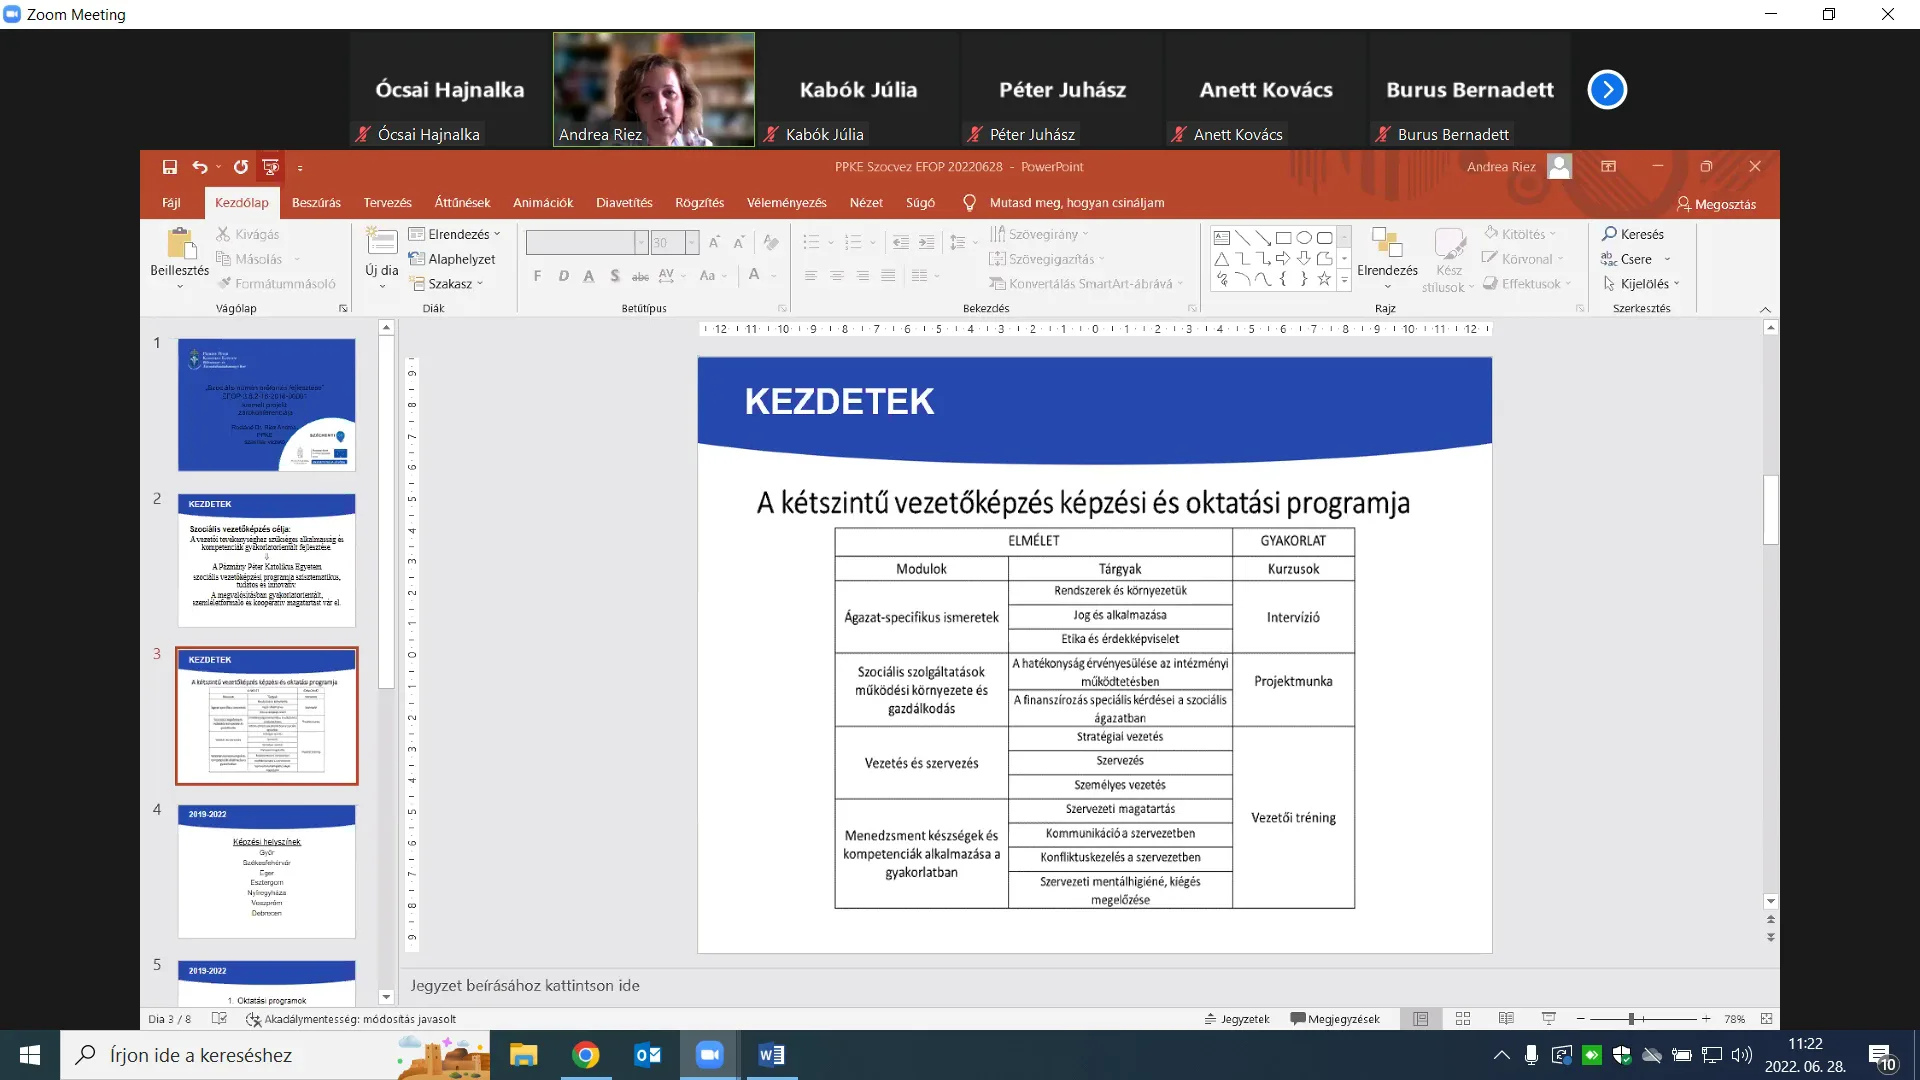Click fit slide to window icon

1766,1019
